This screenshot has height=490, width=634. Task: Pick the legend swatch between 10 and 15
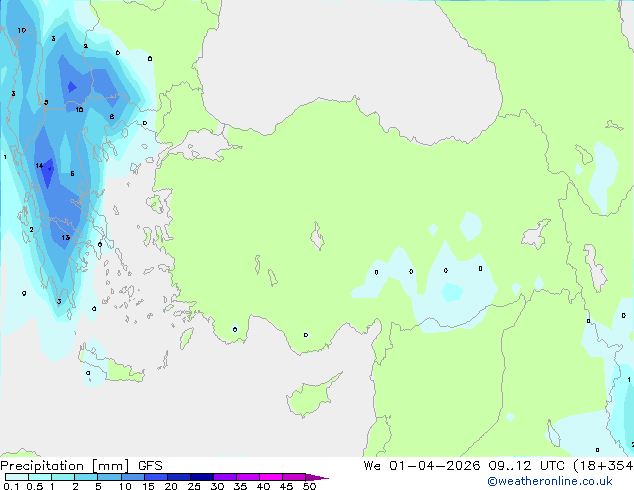point(133,477)
